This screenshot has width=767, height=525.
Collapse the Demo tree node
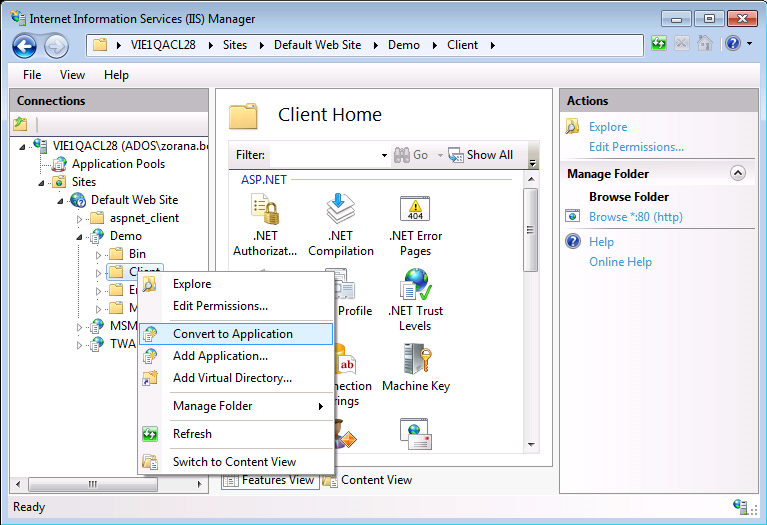click(x=82, y=236)
